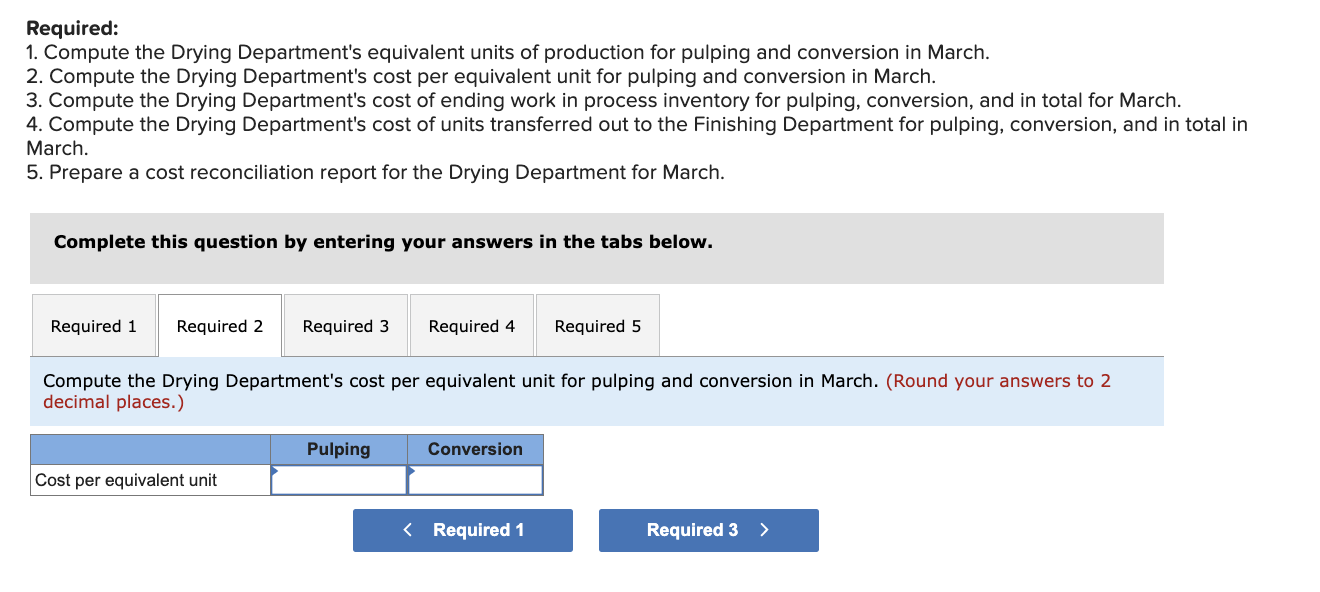Select the Pulping column header

point(338,449)
